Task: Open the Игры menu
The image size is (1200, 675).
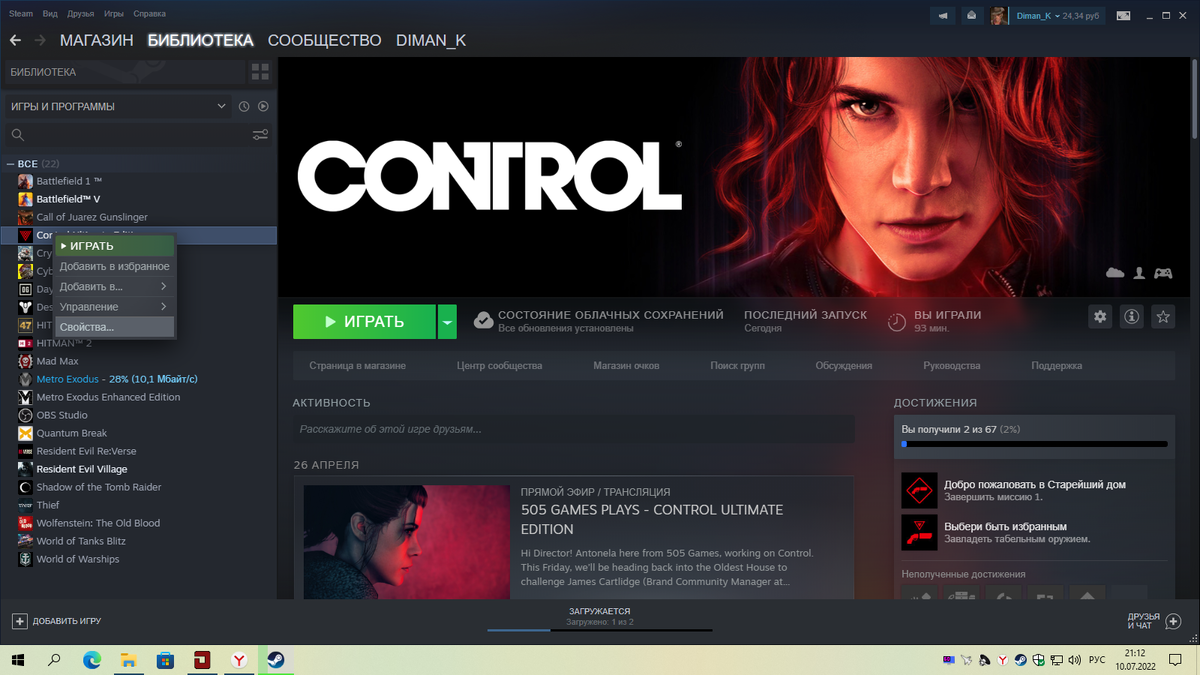Action: pos(114,14)
